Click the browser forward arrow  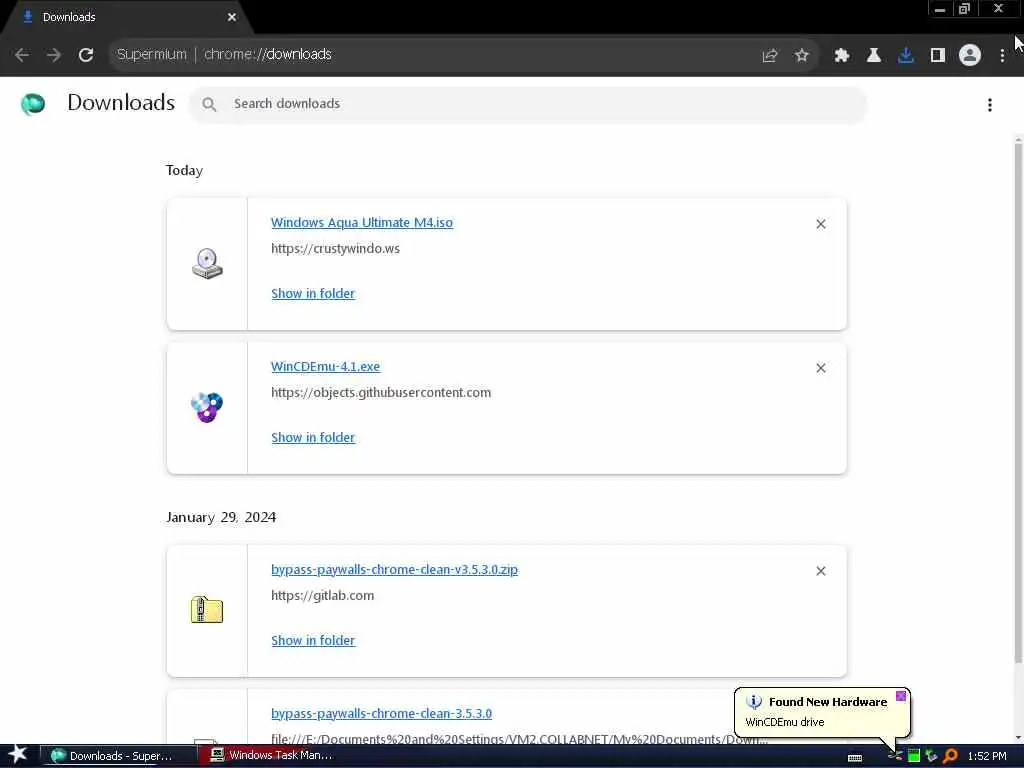pos(54,55)
